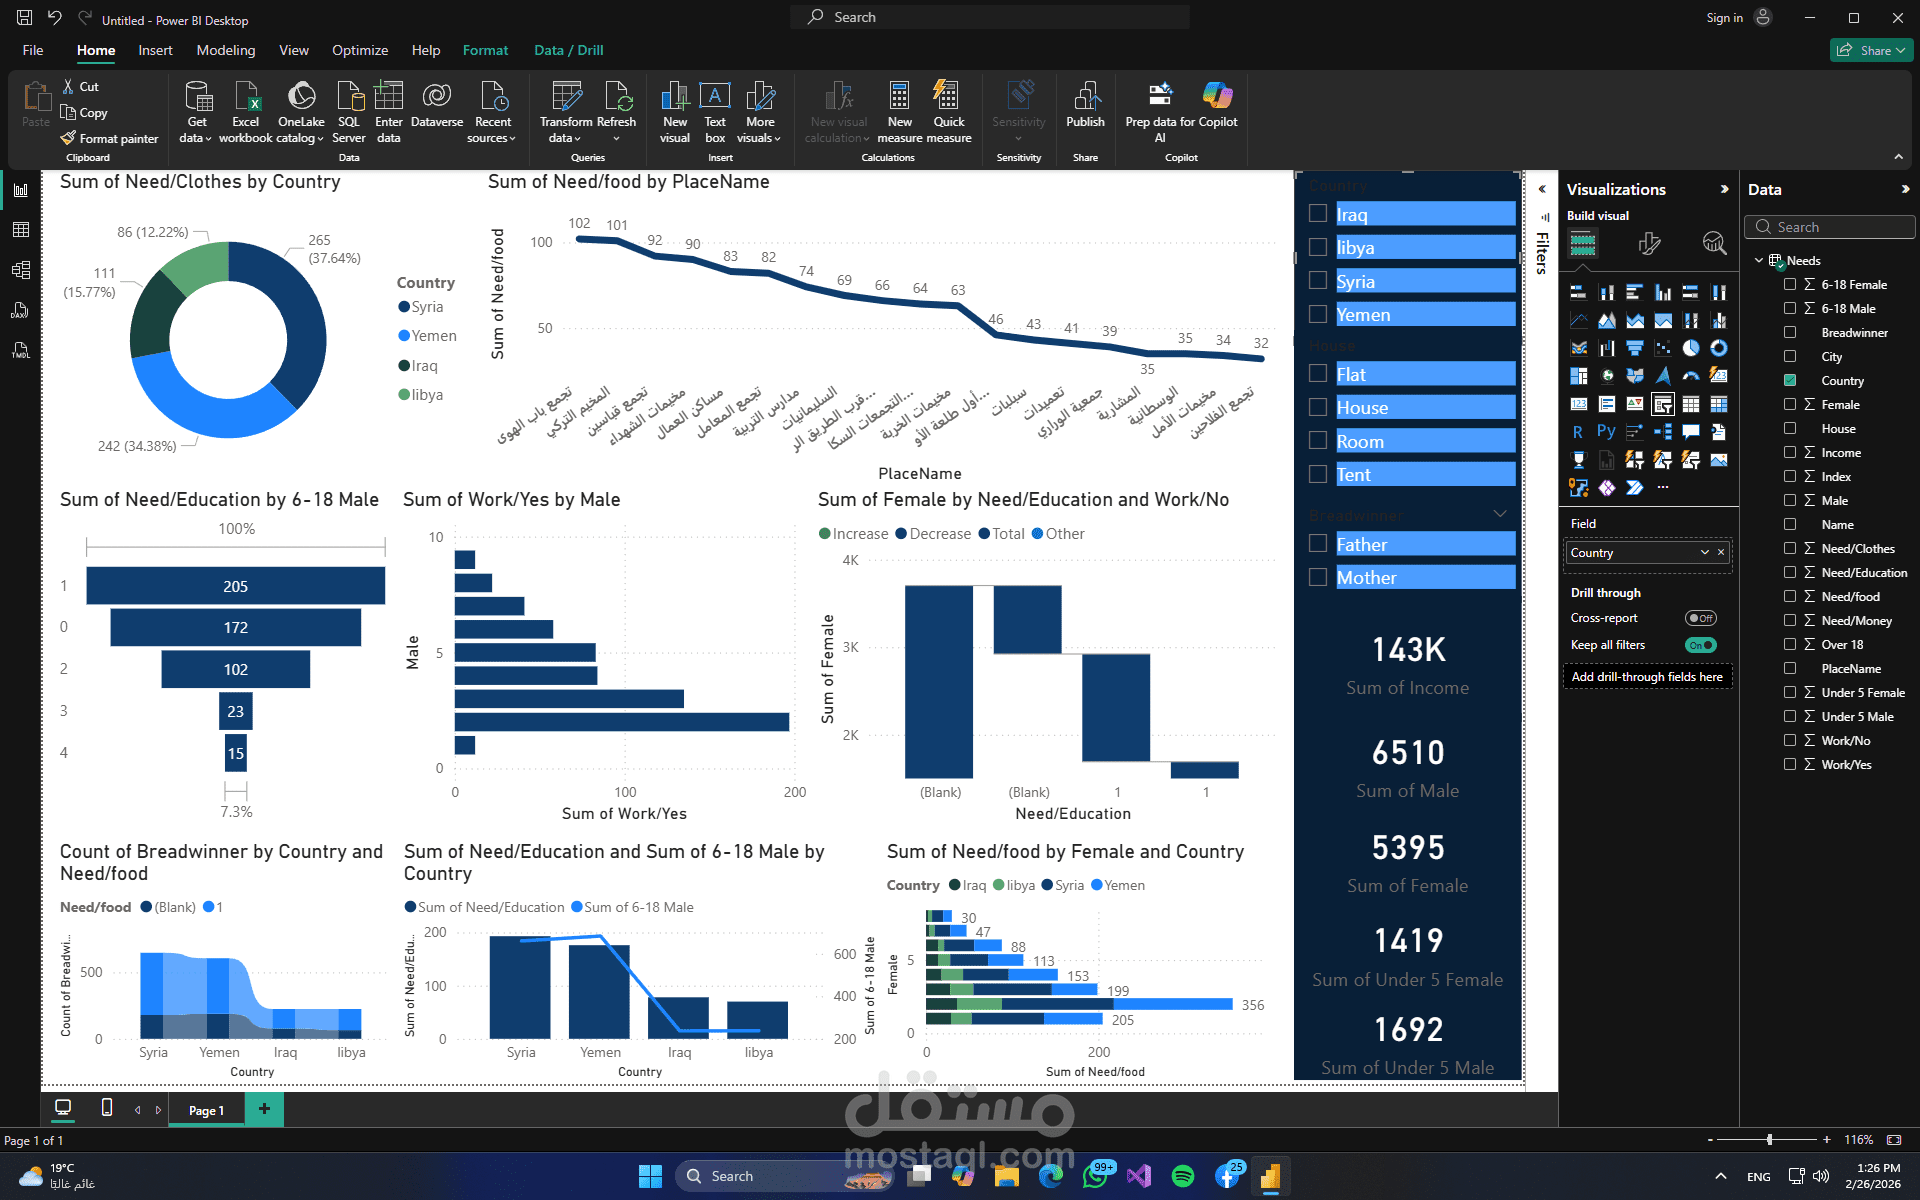Click the Share button
The width and height of the screenshot is (1920, 1200).
point(1870,50)
